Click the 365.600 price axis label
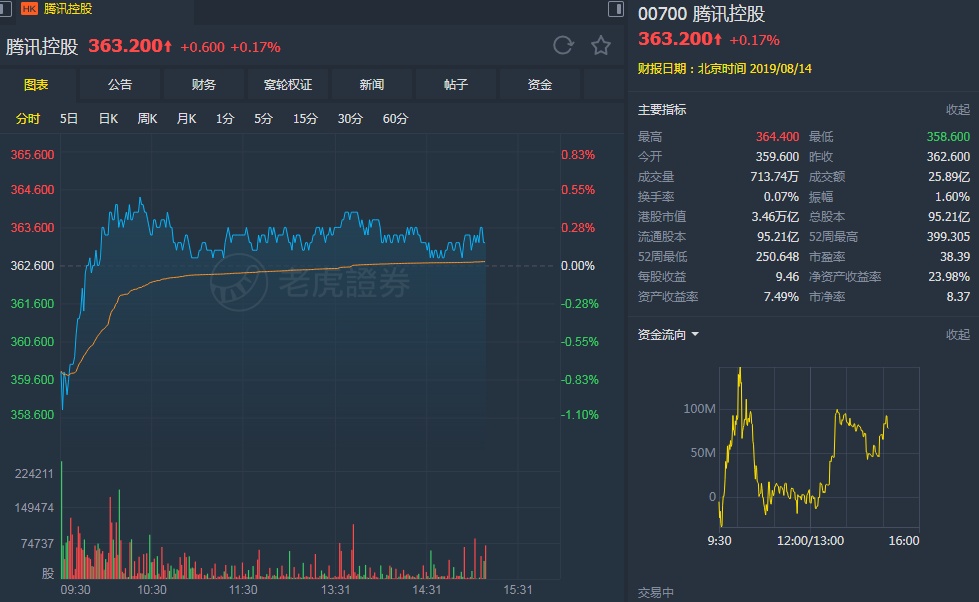The height and width of the screenshot is (602, 979). [x=32, y=155]
